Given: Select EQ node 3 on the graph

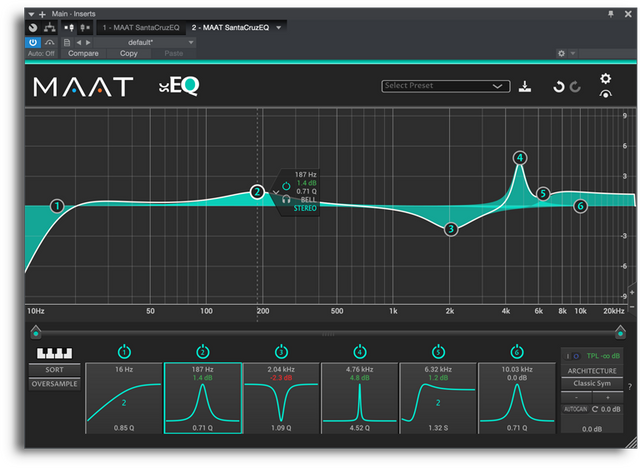Looking at the screenshot, I should [451, 229].
